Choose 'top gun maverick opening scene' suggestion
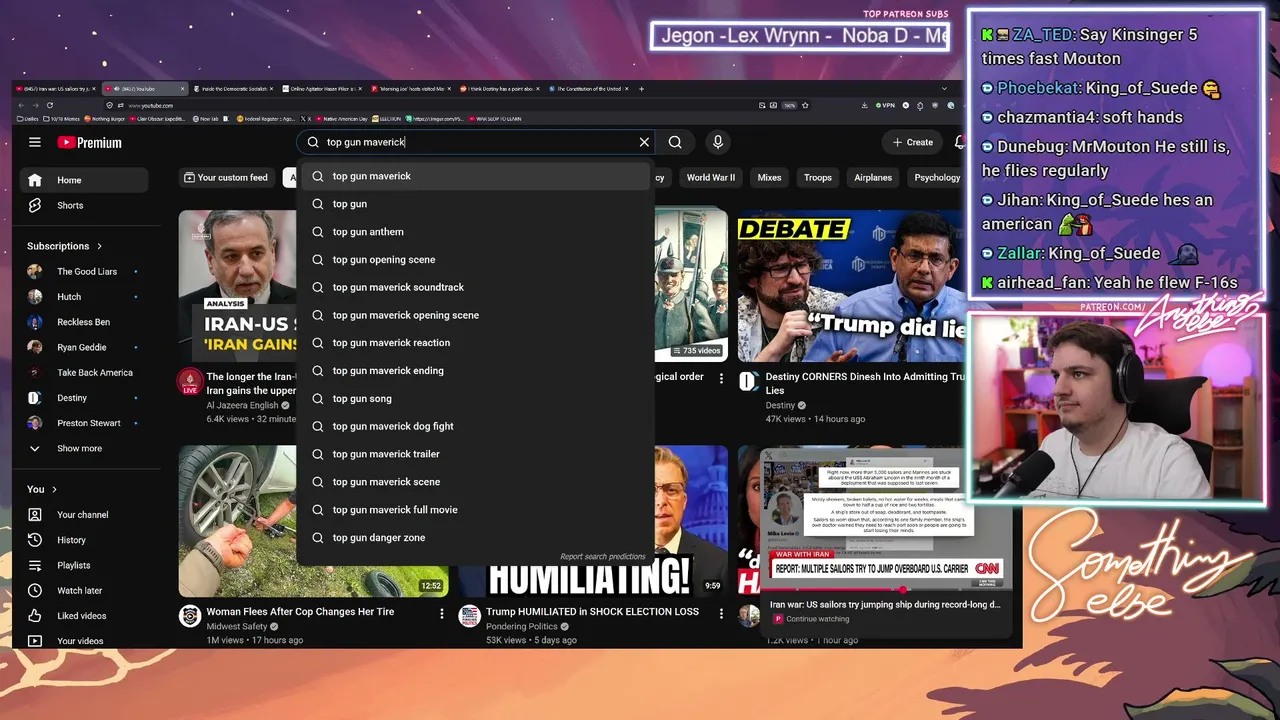Screen dimensions: 1280x720 (x=476, y=315)
